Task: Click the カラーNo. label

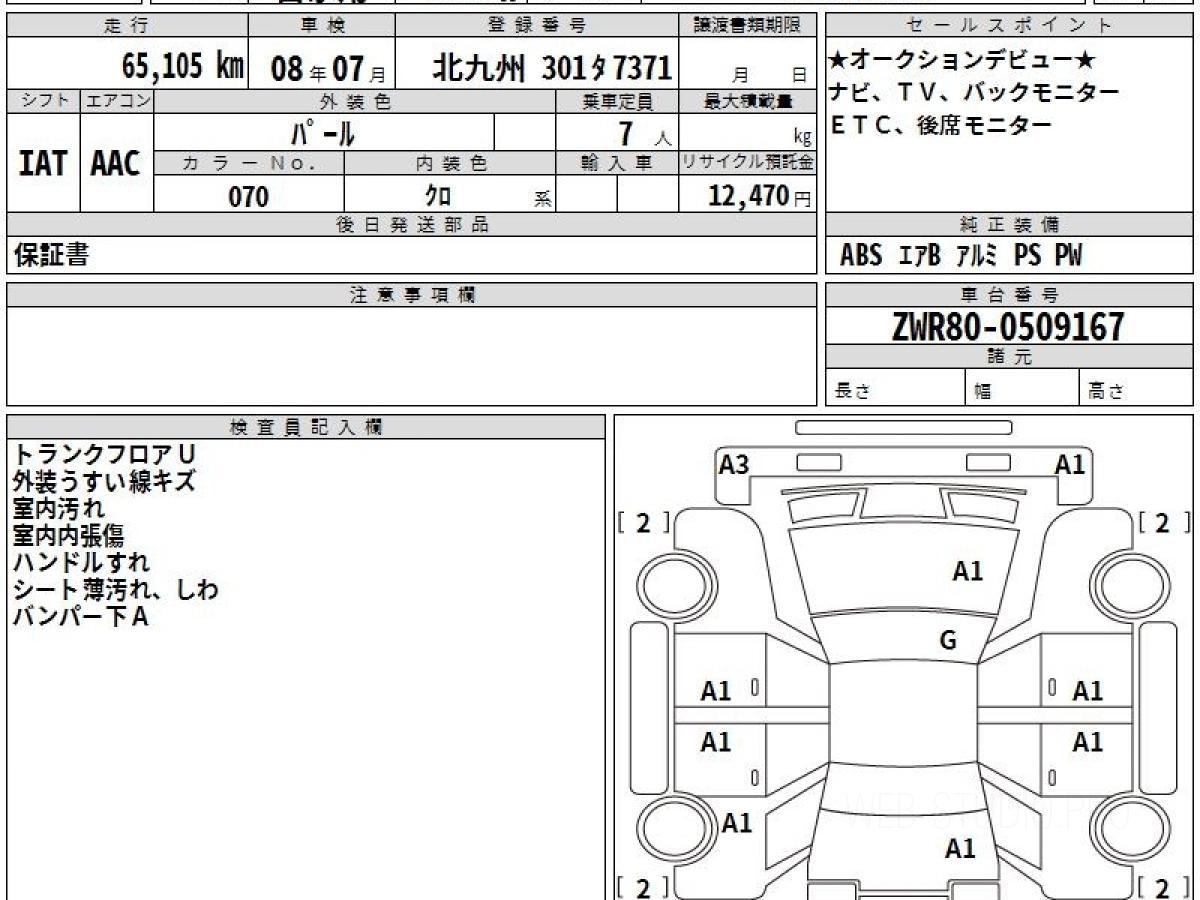Action: point(249,163)
